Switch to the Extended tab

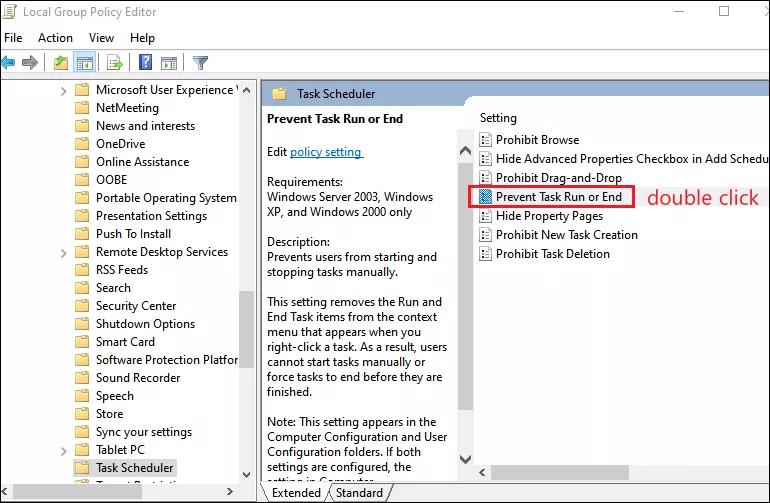(x=296, y=493)
